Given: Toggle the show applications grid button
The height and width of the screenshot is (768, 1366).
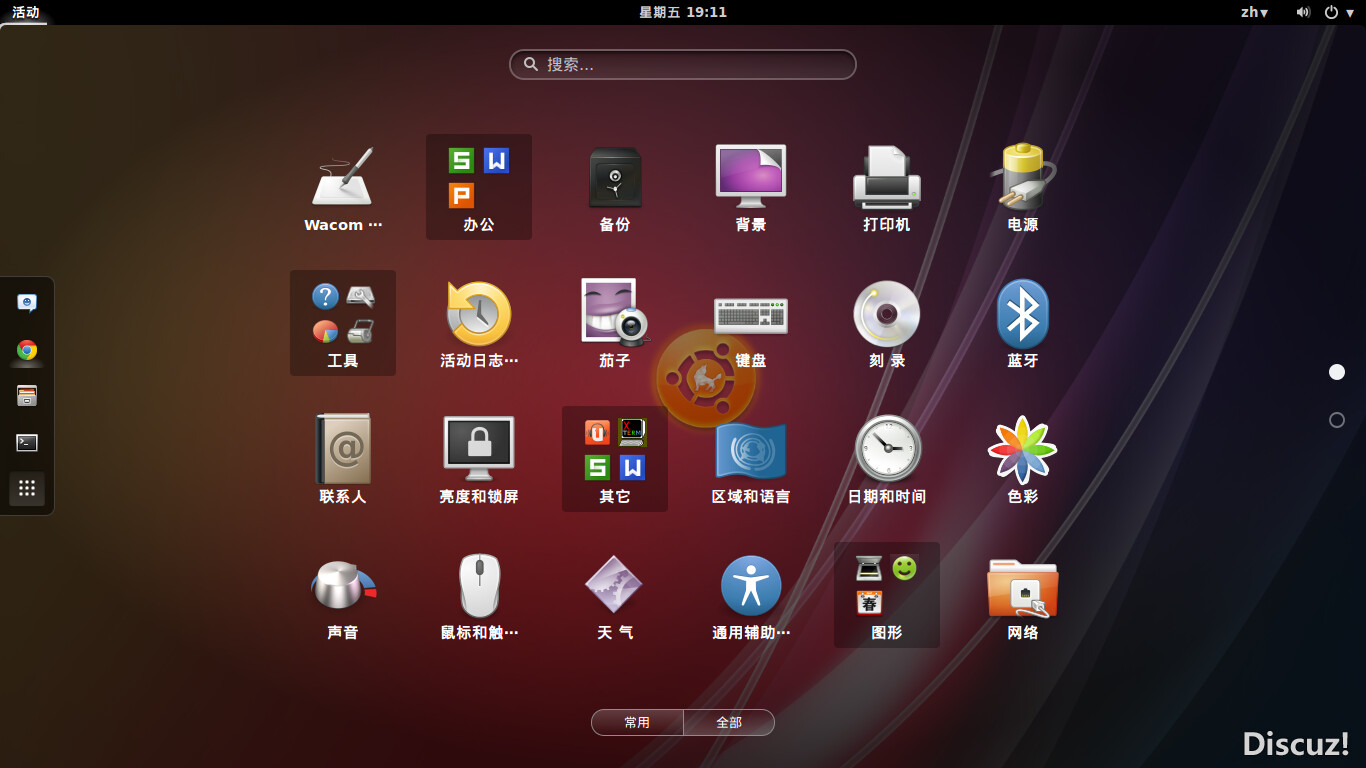Looking at the screenshot, I should coord(27,488).
